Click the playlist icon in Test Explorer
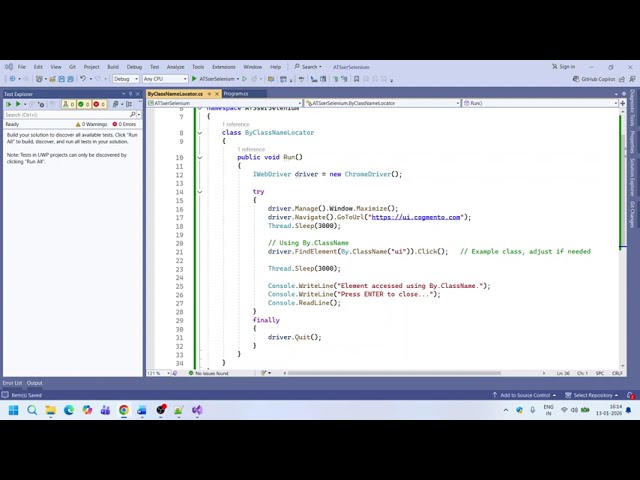This screenshot has width=640, height=480. (115, 104)
